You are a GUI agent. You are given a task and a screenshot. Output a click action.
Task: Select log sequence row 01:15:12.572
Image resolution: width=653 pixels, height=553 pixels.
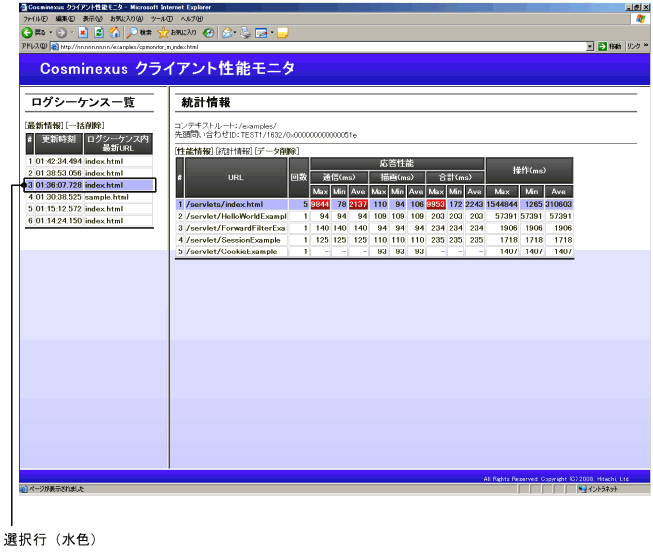click(89, 209)
